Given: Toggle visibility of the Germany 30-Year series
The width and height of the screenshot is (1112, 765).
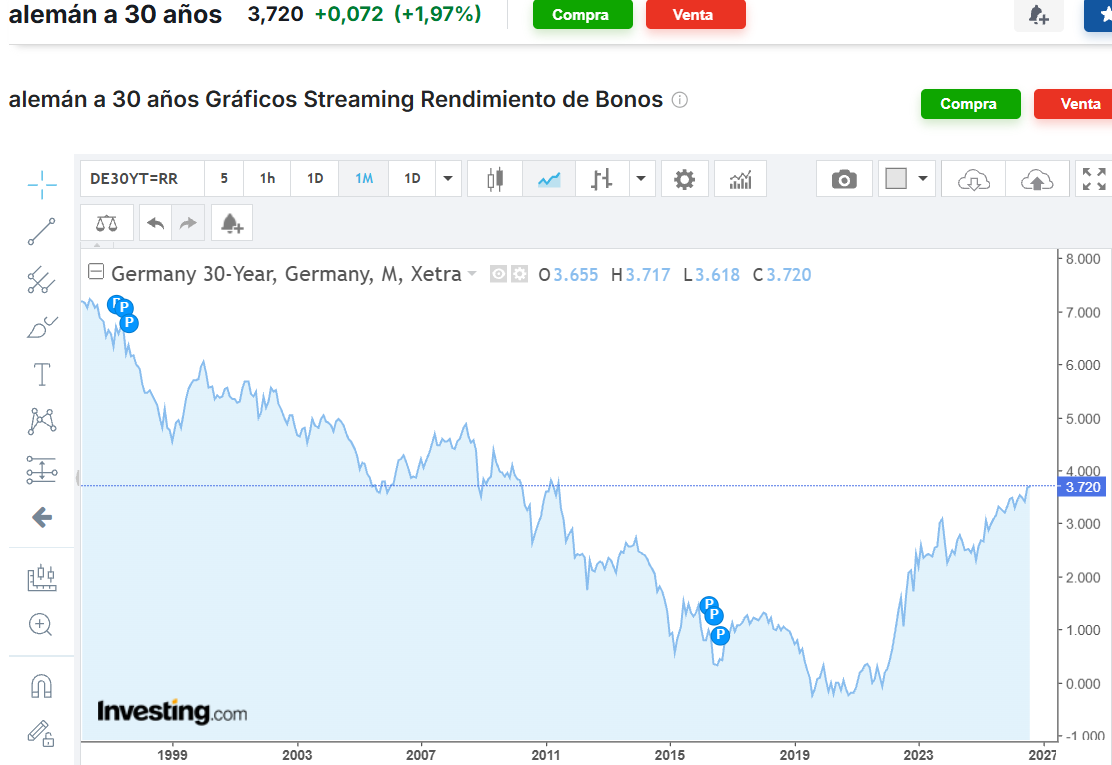Looking at the screenshot, I should pyautogui.click(x=499, y=274).
